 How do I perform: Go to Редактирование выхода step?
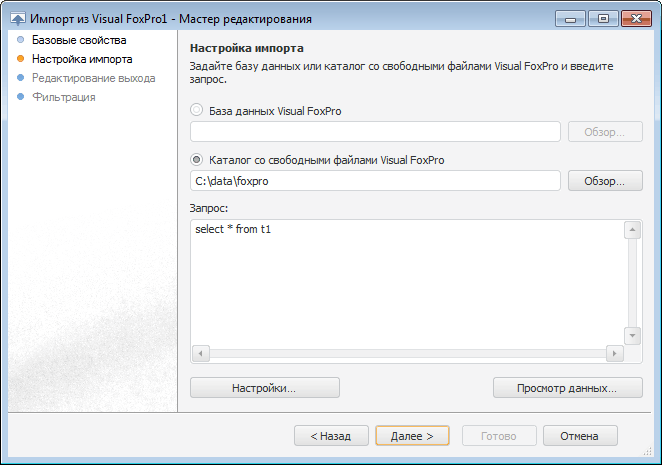click(x=93, y=78)
